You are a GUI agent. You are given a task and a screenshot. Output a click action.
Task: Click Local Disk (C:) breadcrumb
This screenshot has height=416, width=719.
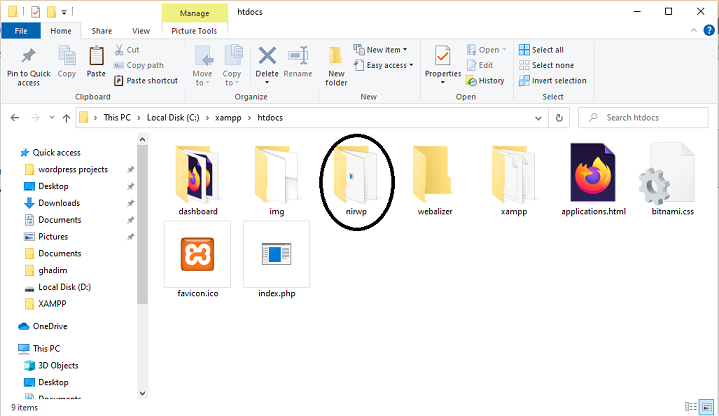tap(173, 118)
